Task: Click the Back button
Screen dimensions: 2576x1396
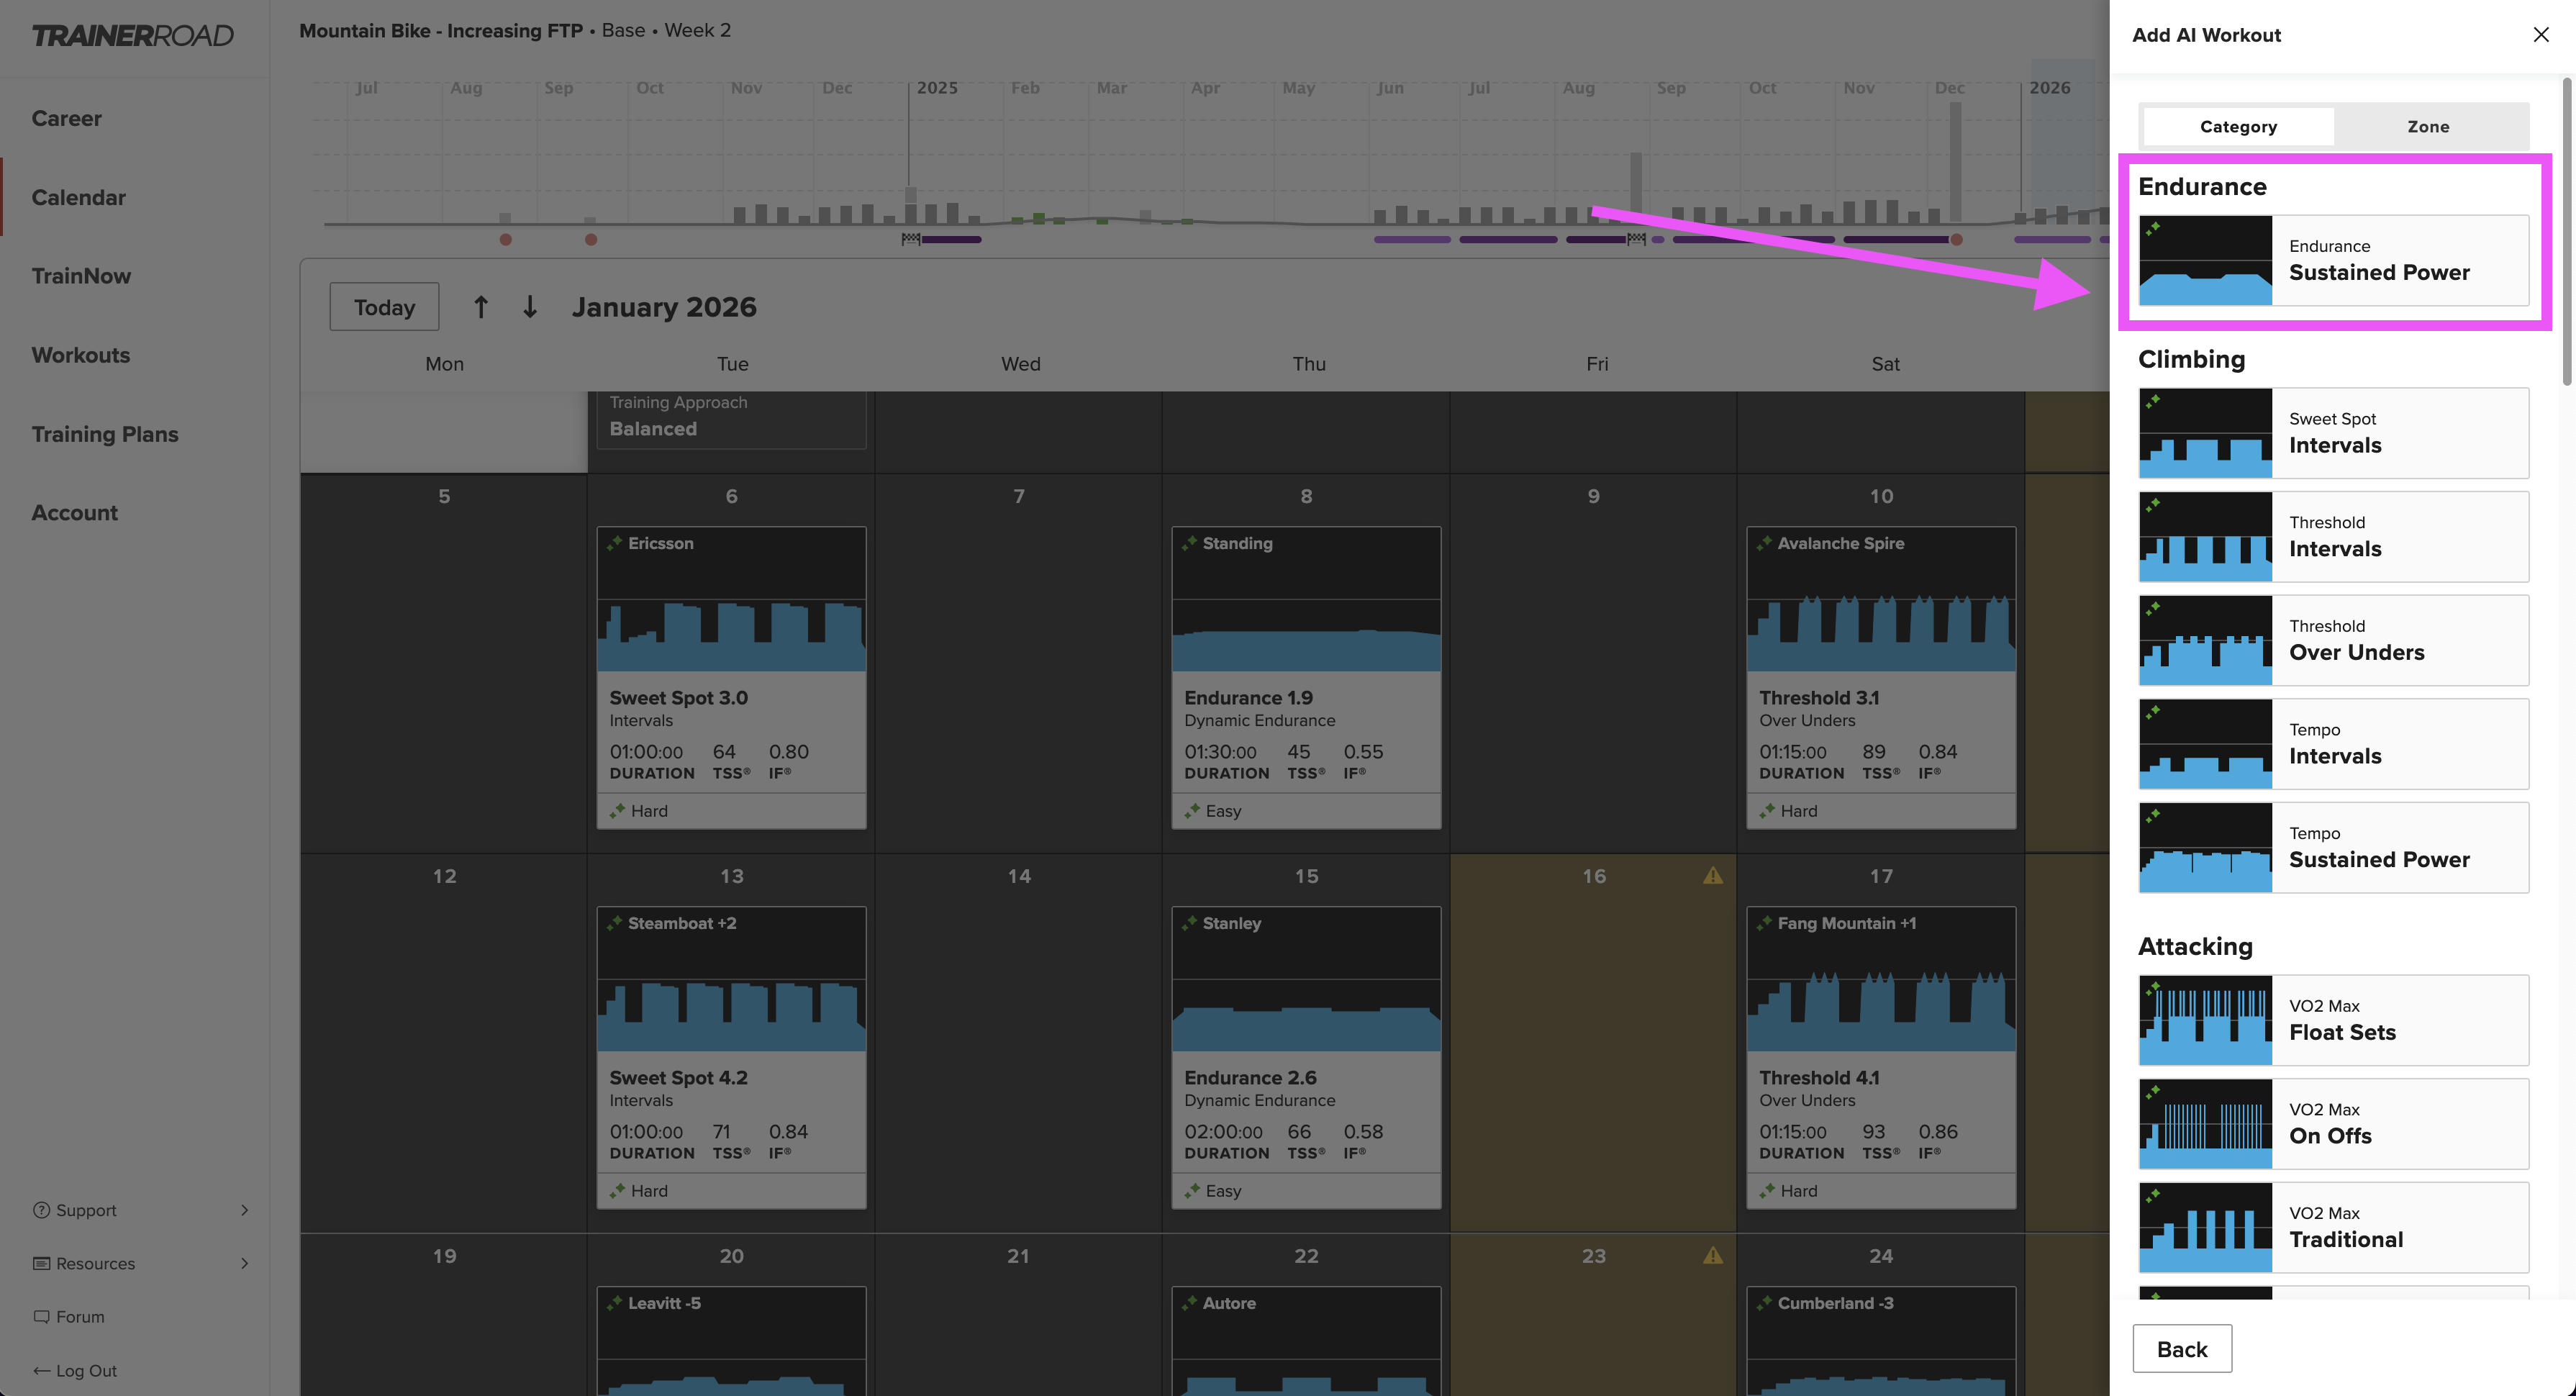Action: click(2182, 1349)
